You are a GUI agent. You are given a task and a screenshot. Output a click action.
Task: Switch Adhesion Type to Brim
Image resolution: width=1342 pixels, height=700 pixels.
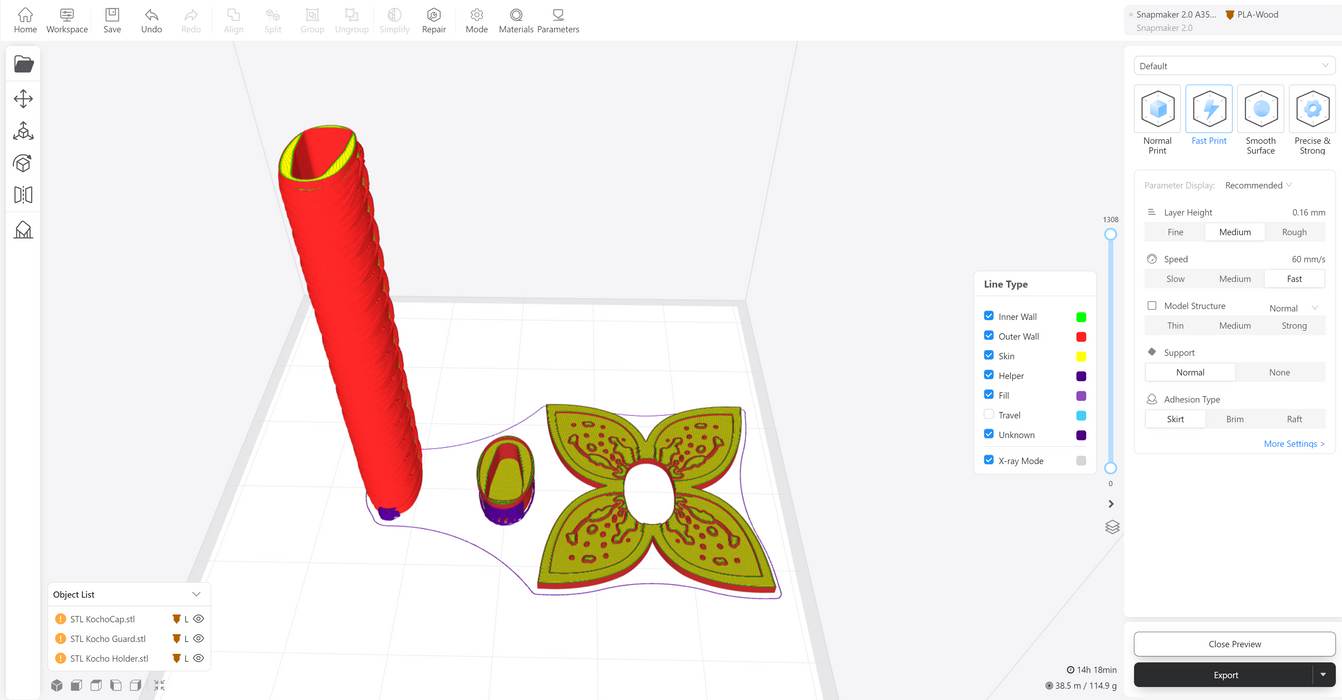click(x=1234, y=419)
